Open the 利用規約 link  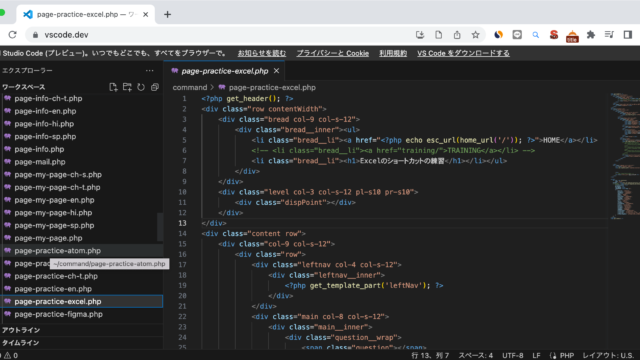click(393, 53)
